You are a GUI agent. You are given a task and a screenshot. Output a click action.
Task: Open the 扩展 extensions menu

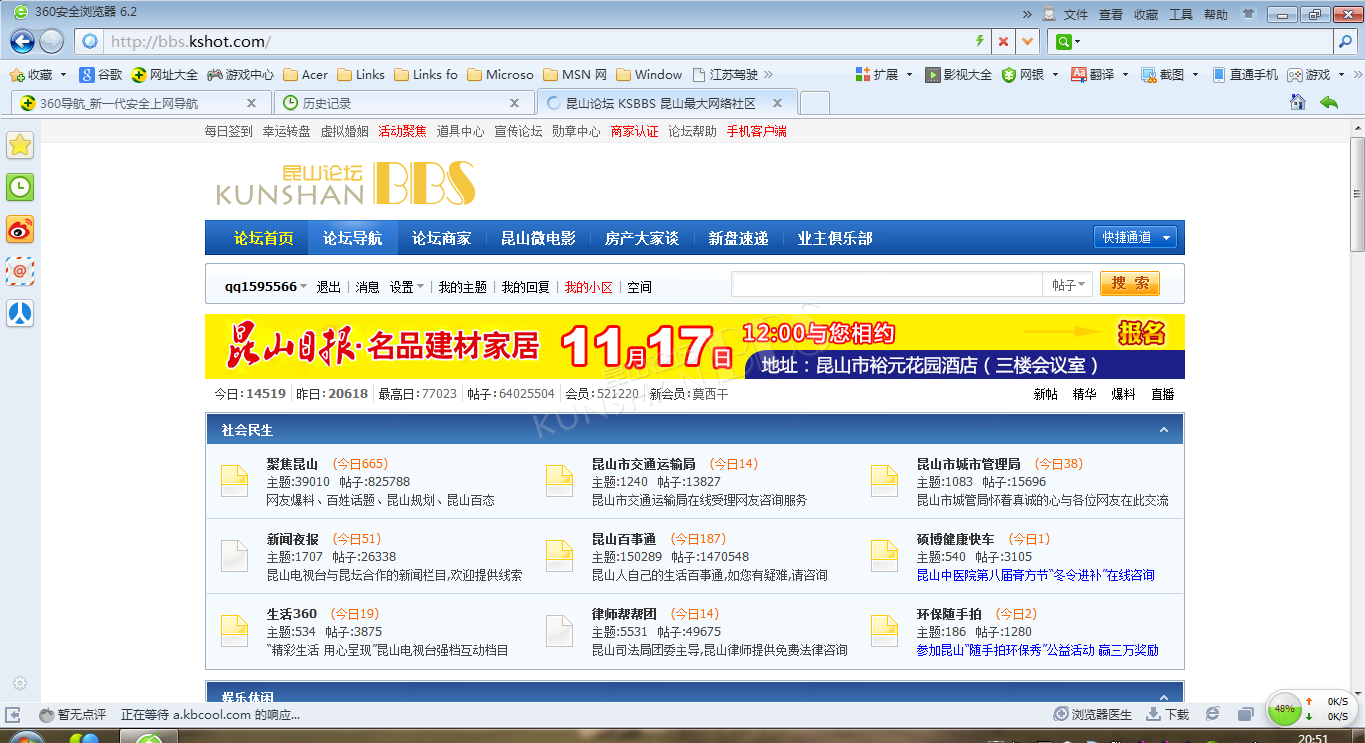coord(883,75)
